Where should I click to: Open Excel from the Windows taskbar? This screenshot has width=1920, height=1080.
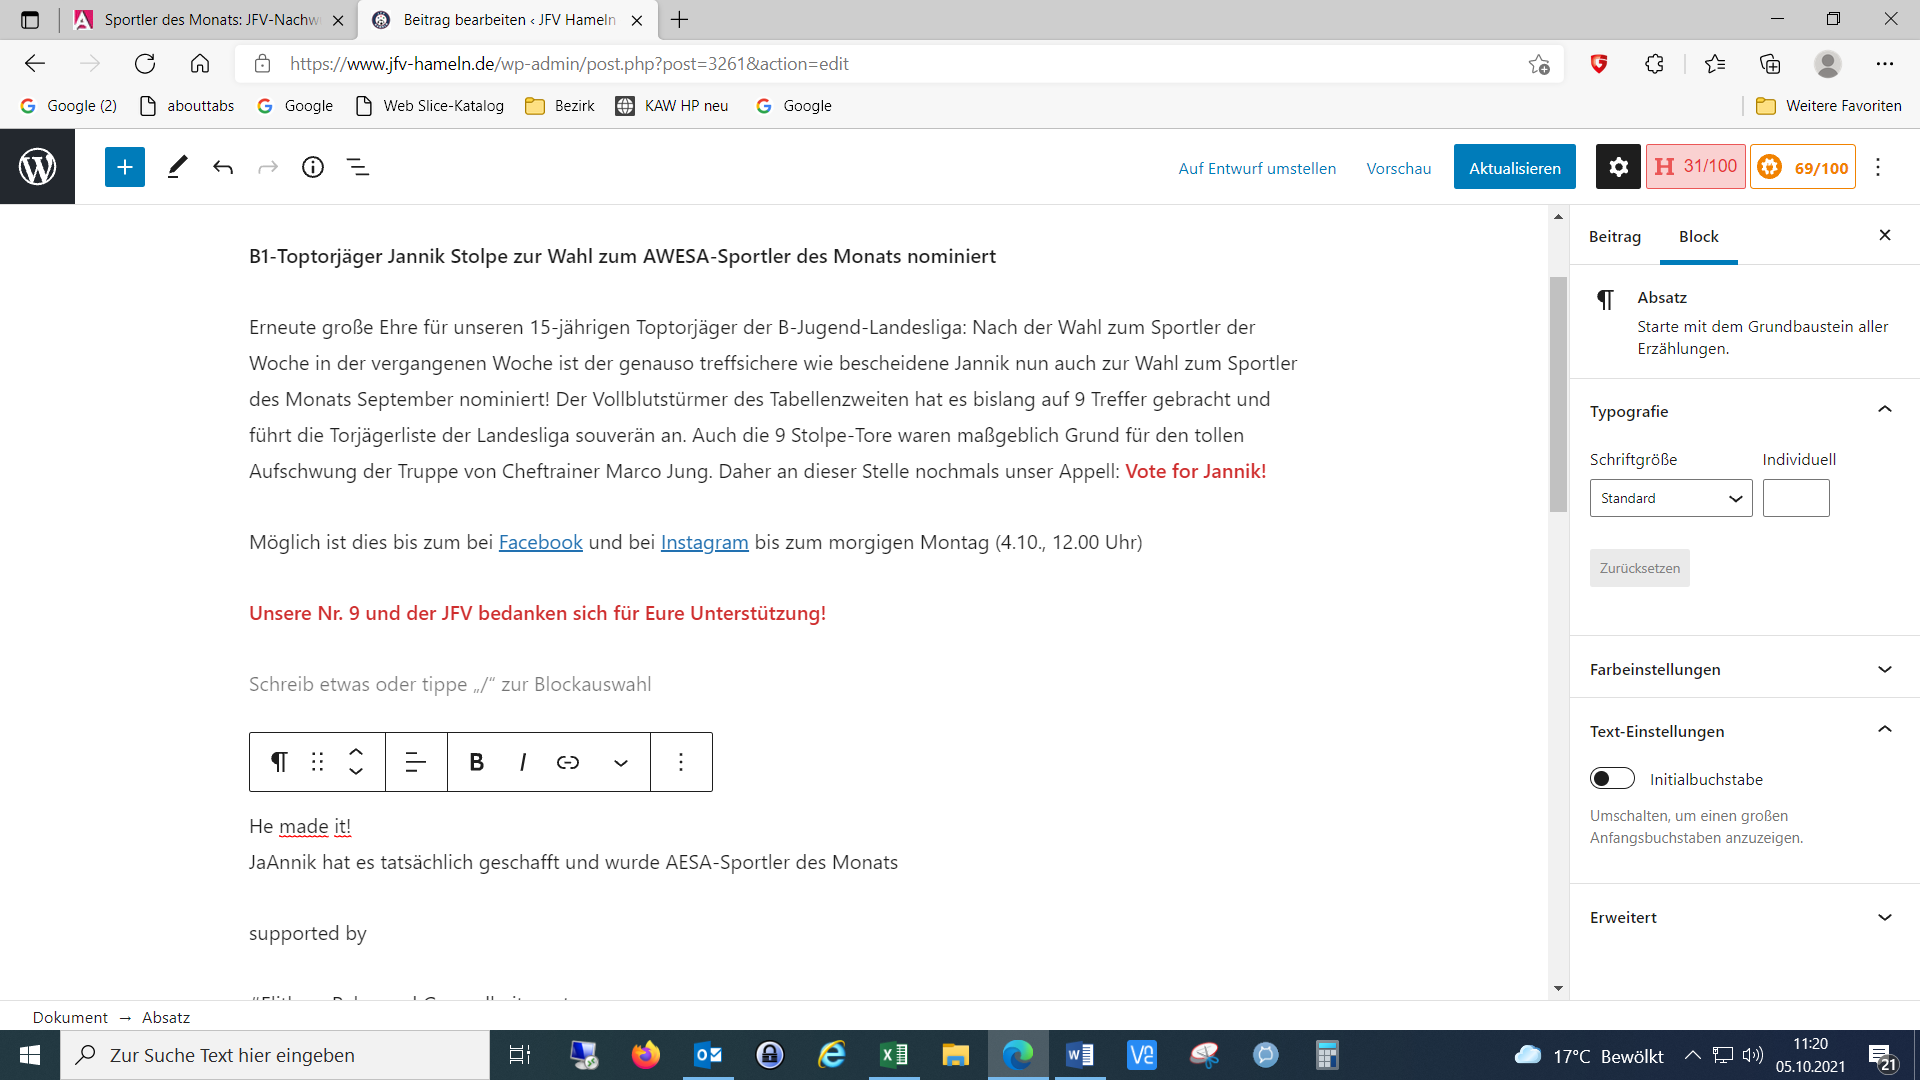click(894, 1055)
